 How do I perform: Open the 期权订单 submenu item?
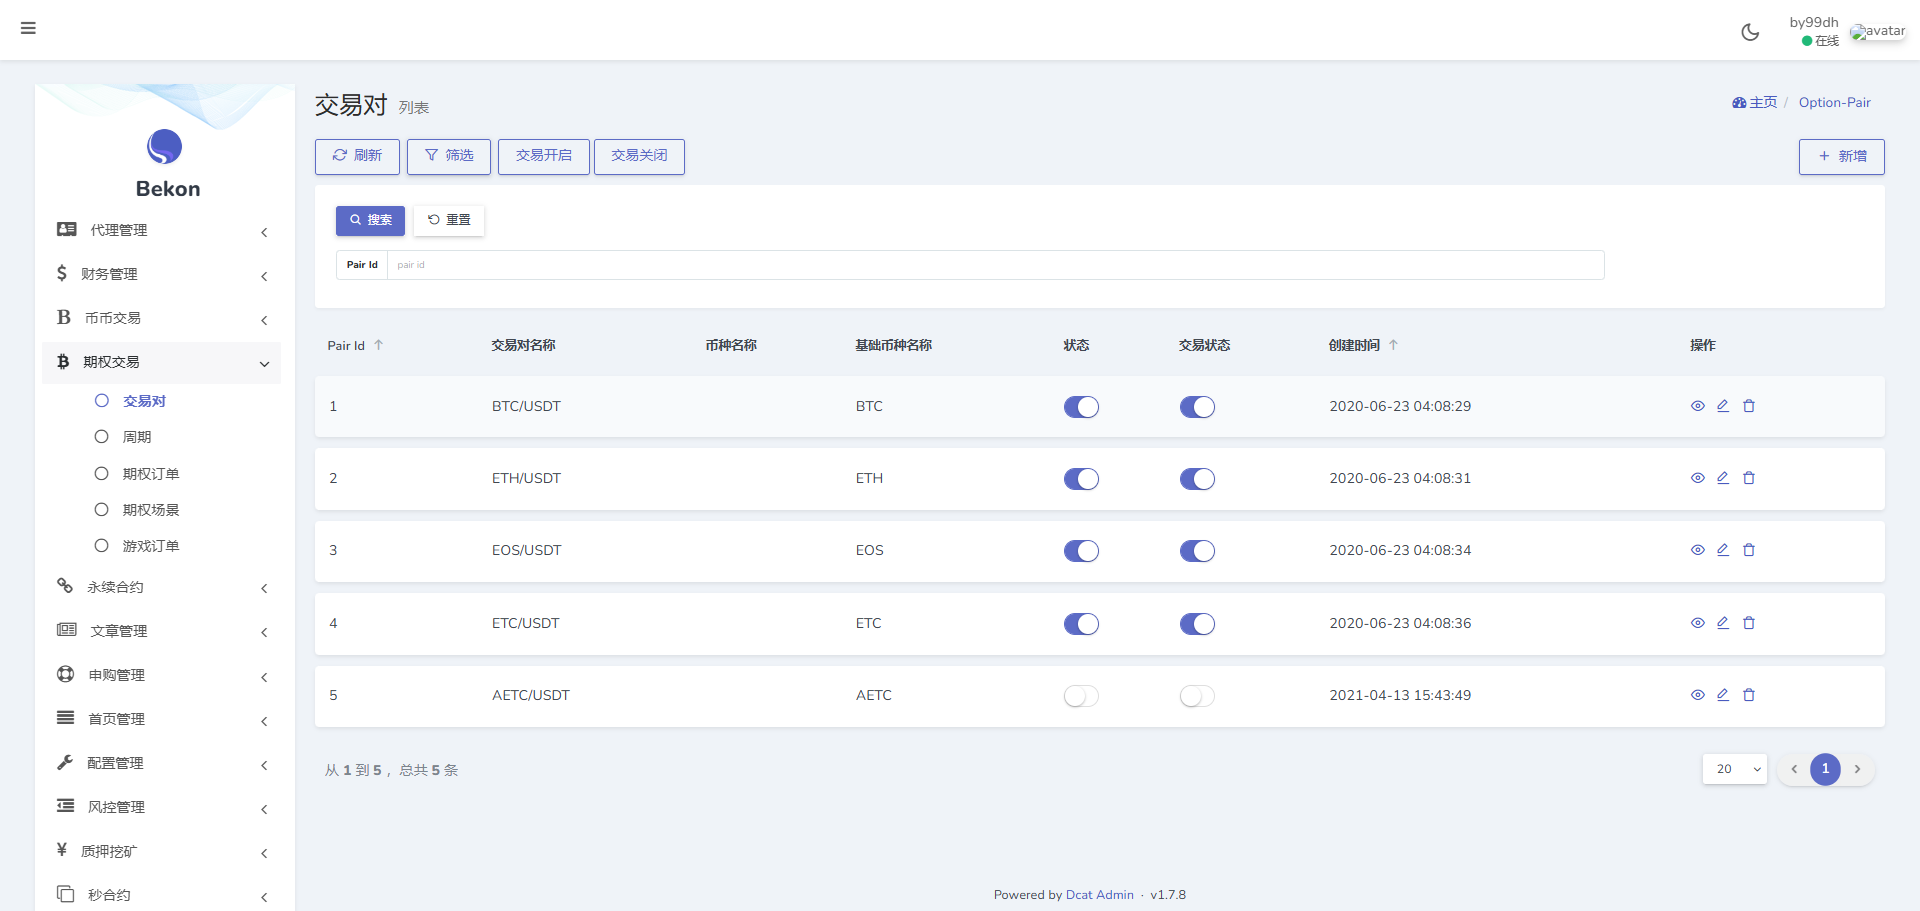pos(150,474)
